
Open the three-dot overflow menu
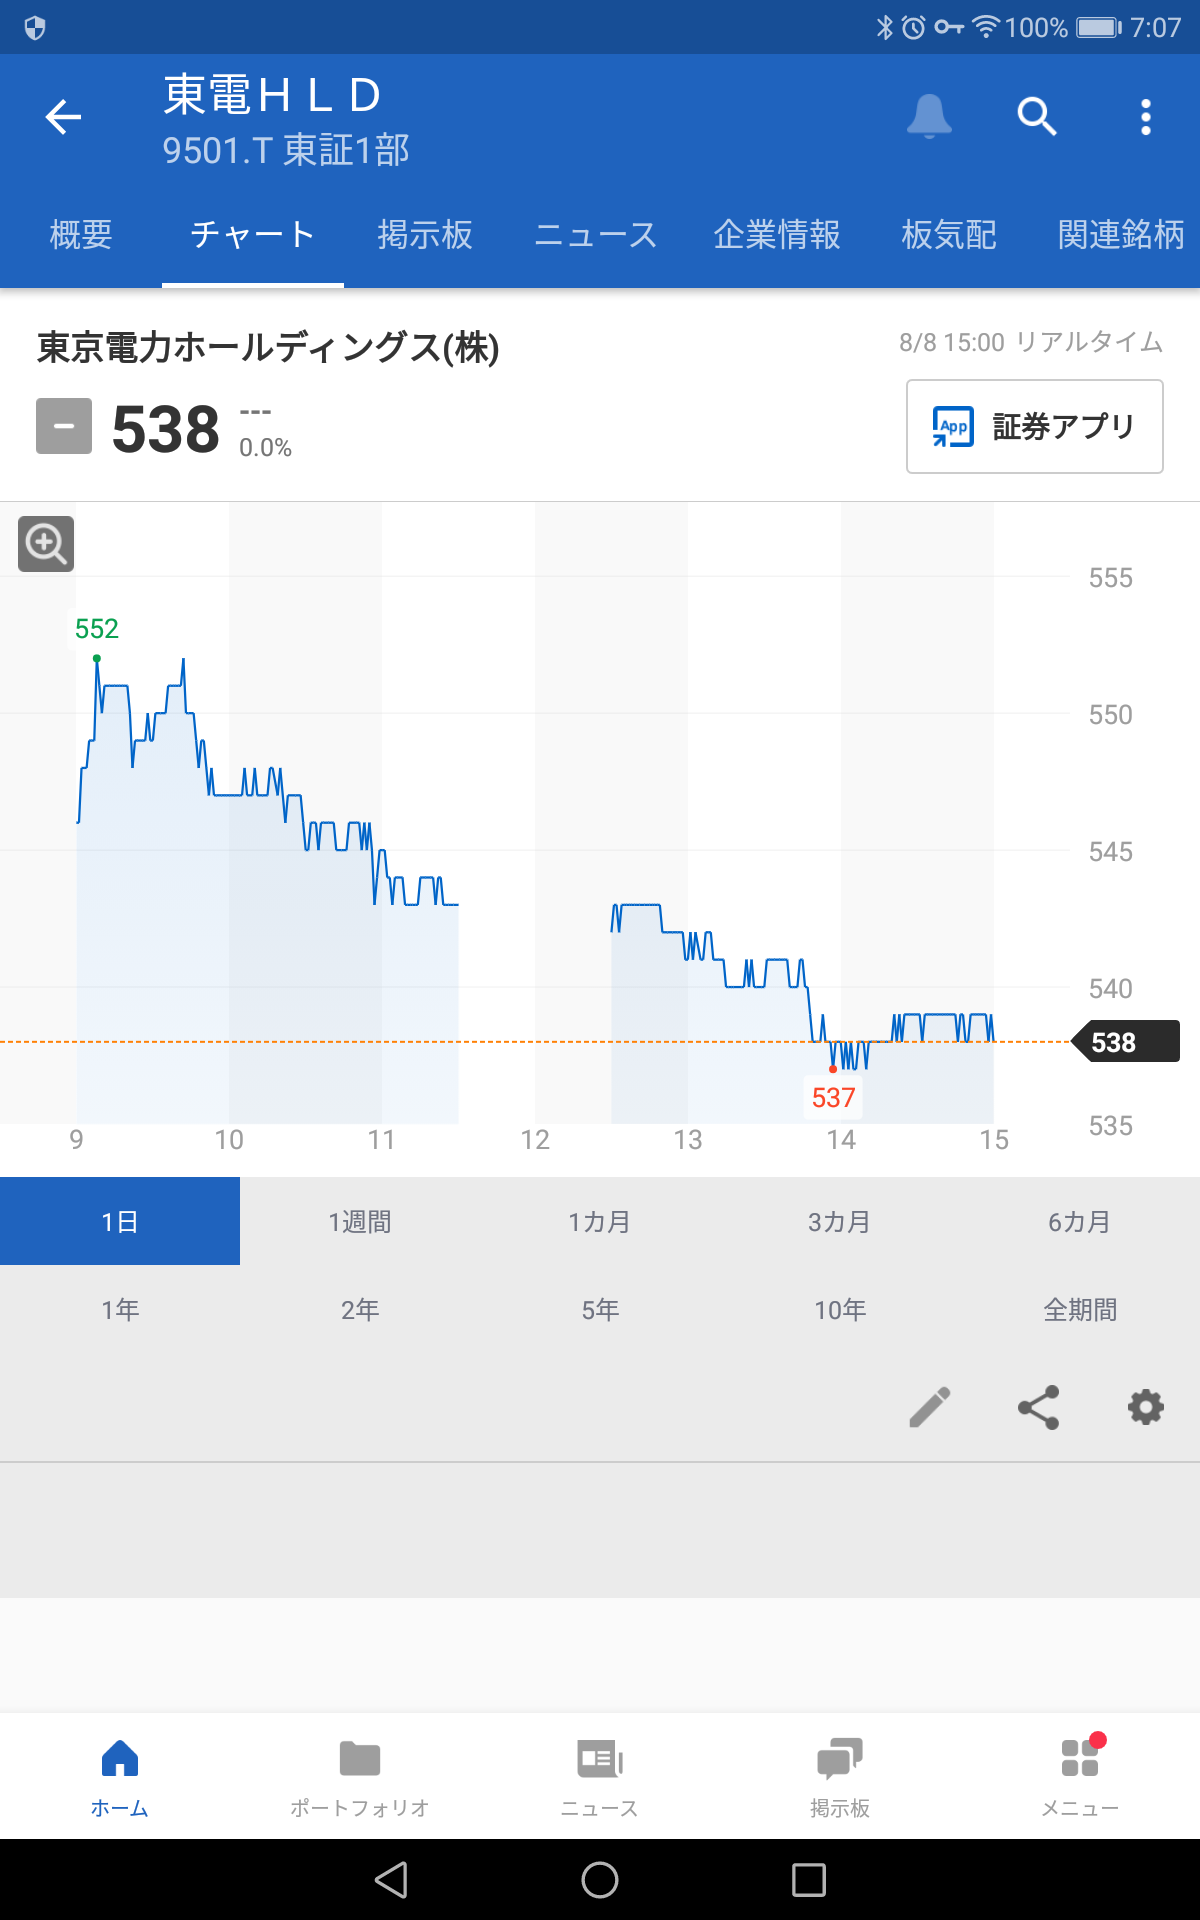pyautogui.click(x=1146, y=117)
